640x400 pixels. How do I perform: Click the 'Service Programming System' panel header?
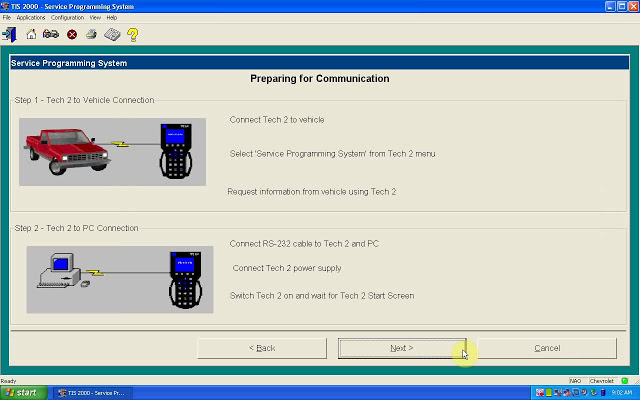[x=319, y=63]
